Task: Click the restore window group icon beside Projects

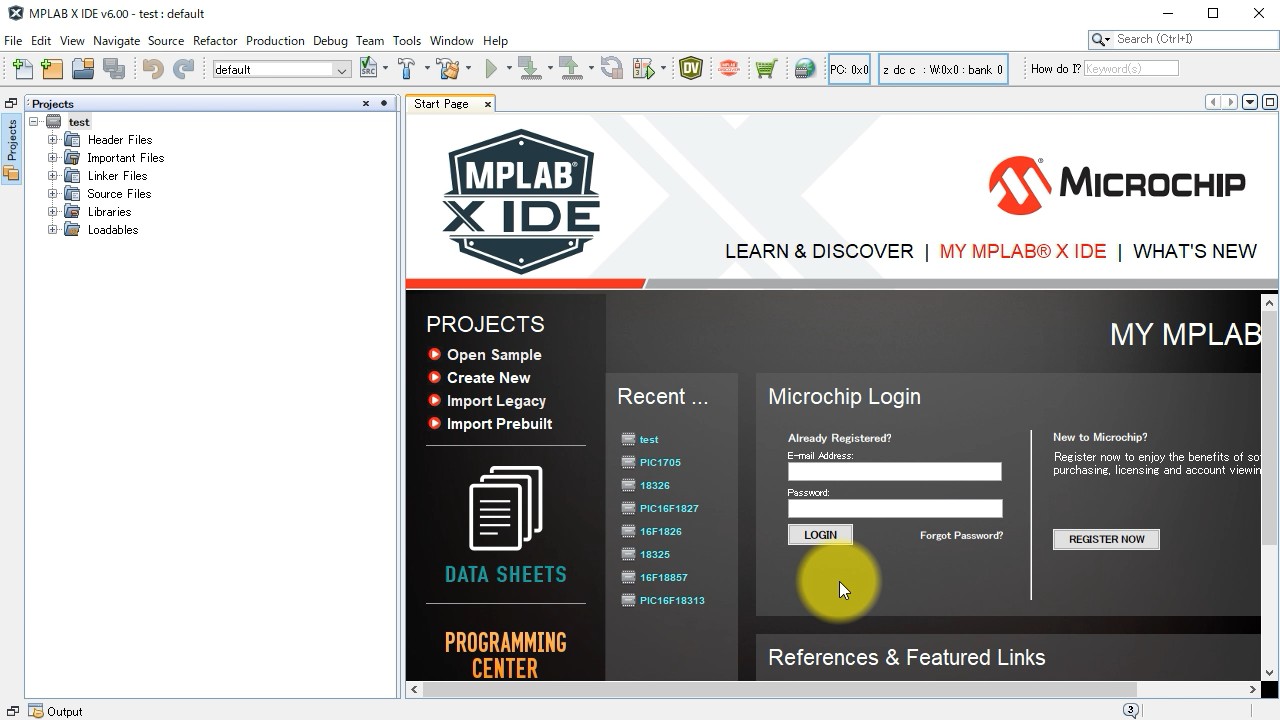Action: (12, 103)
